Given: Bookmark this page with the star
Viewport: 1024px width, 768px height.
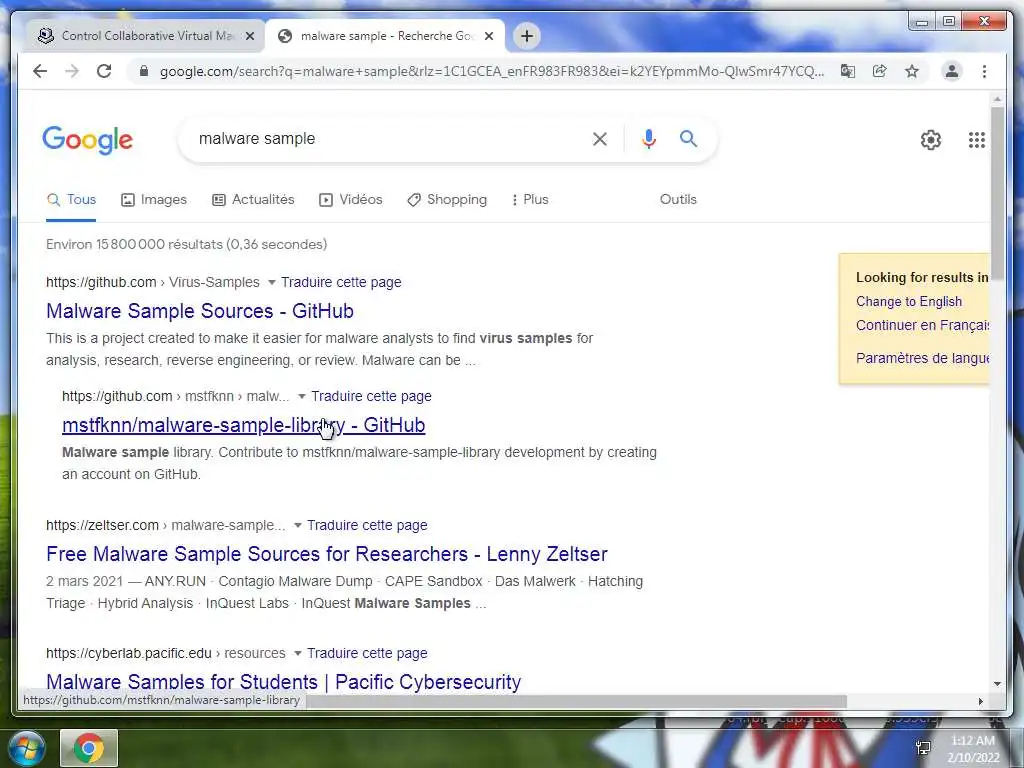Looking at the screenshot, I should [912, 71].
